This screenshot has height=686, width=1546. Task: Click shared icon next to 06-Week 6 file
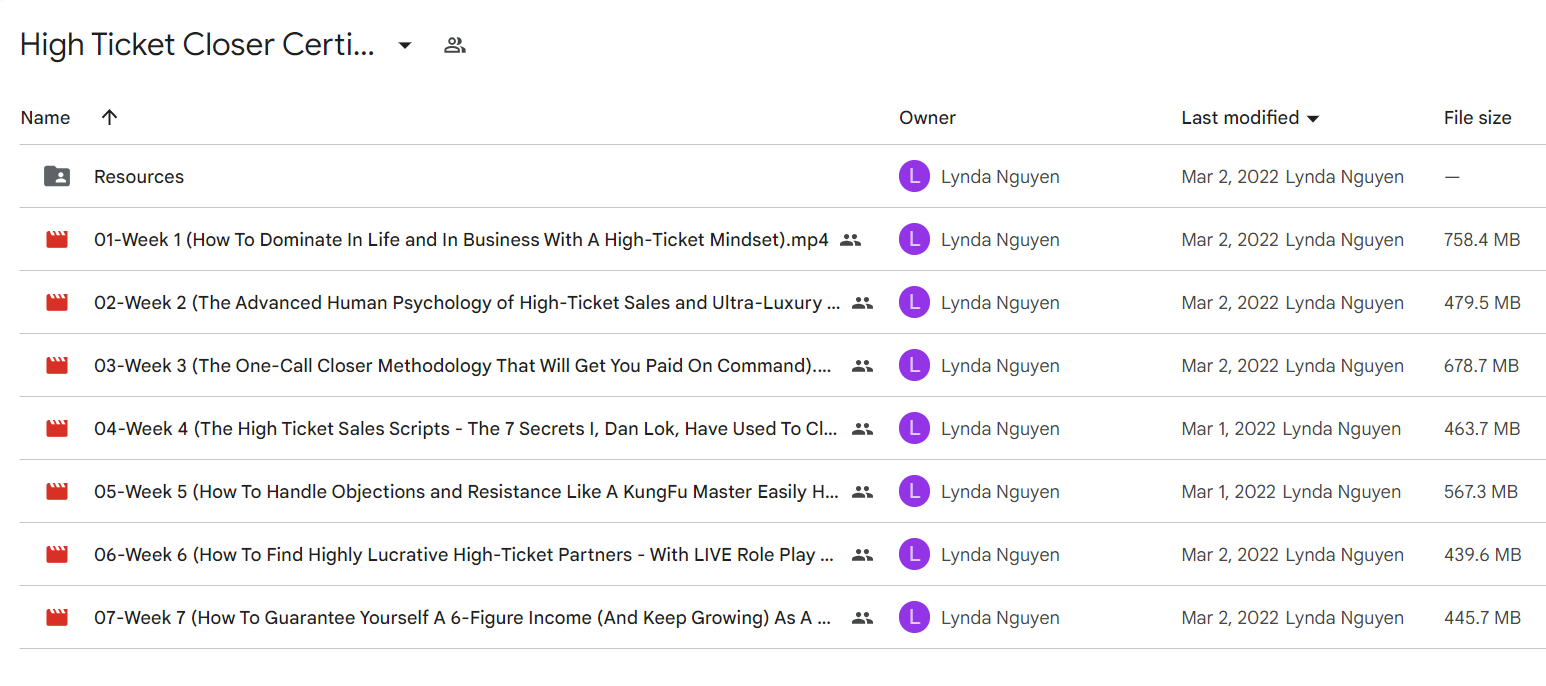click(x=862, y=555)
